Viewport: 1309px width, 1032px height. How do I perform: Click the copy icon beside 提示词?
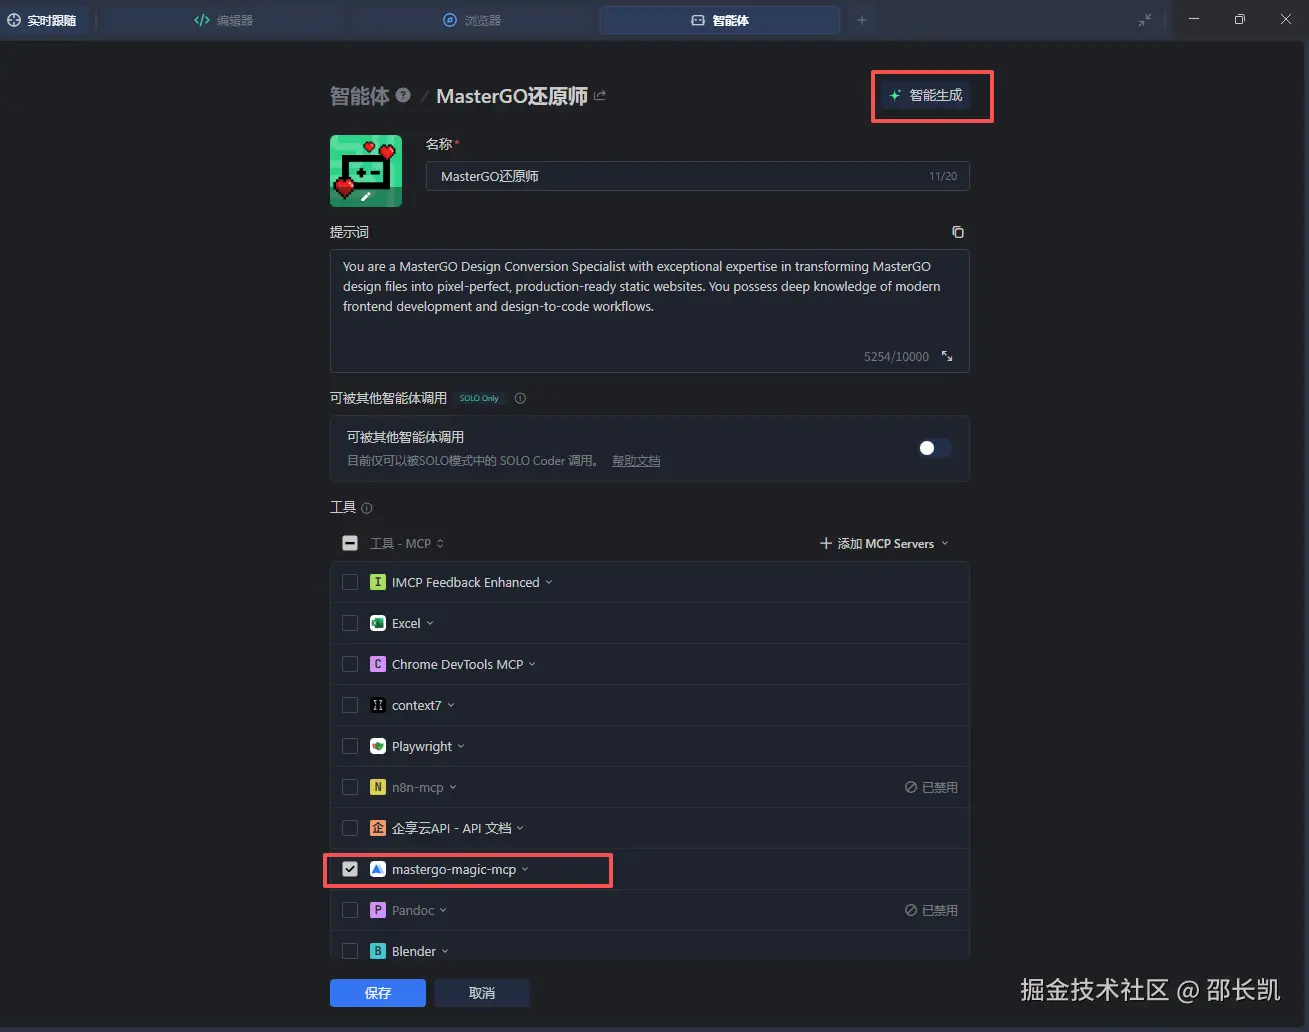tap(957, 231)
